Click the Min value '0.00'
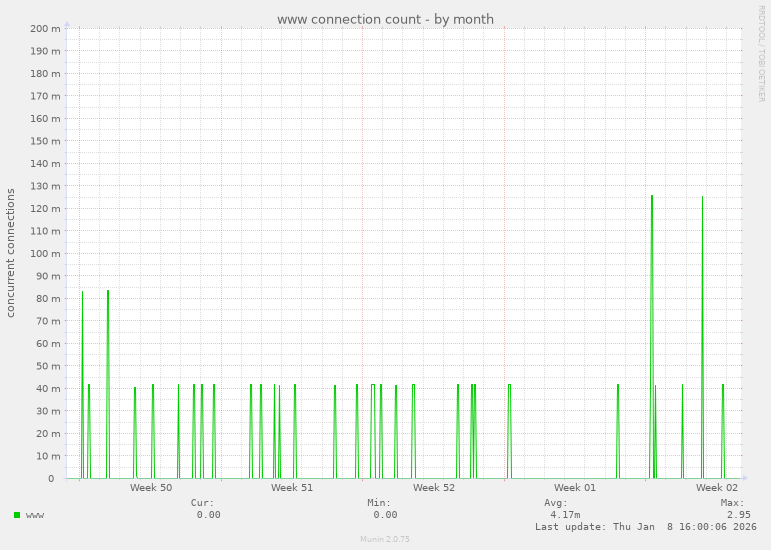Image resolution: width=771 pixels, height=550 pixels. (x=385, y=515)
